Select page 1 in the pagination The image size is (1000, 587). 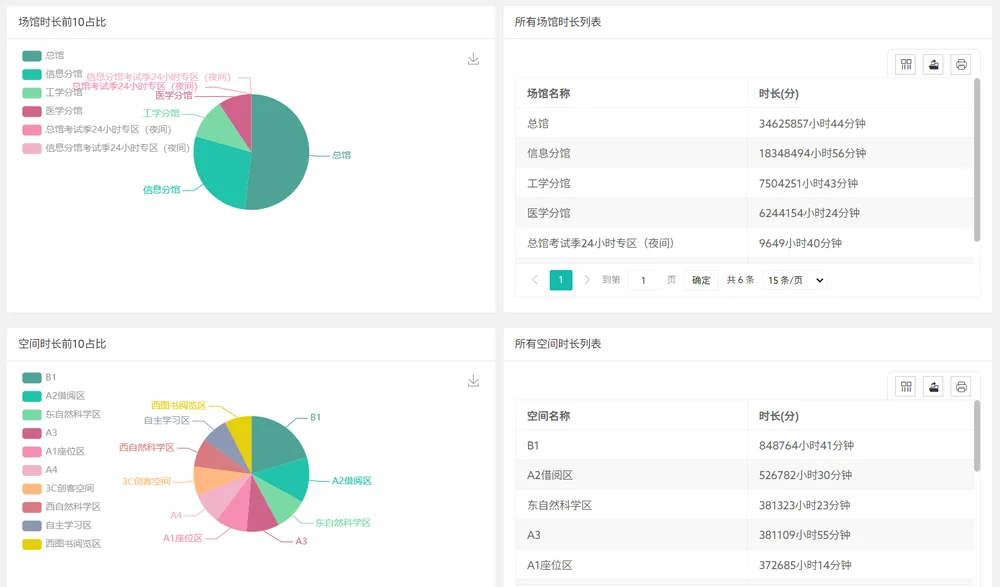(x=561, y=280)
